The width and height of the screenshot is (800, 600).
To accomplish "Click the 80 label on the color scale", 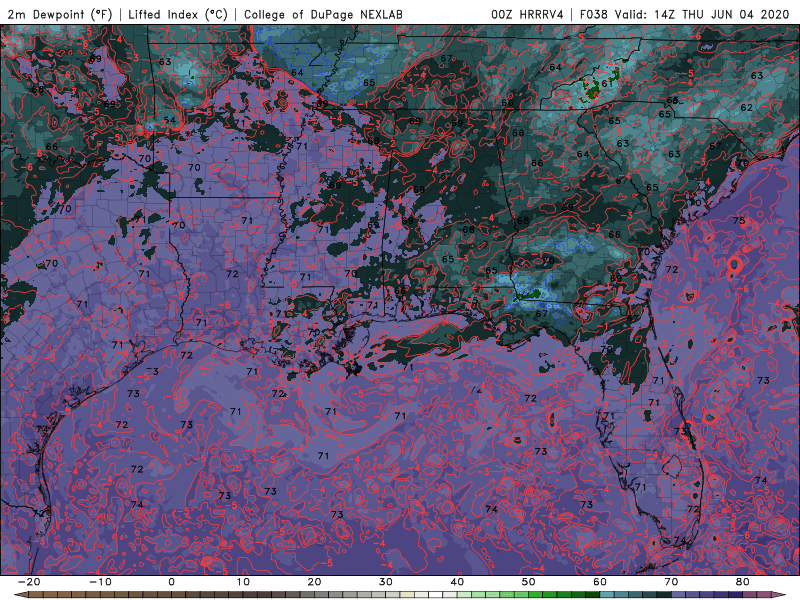I will (743, 582).
